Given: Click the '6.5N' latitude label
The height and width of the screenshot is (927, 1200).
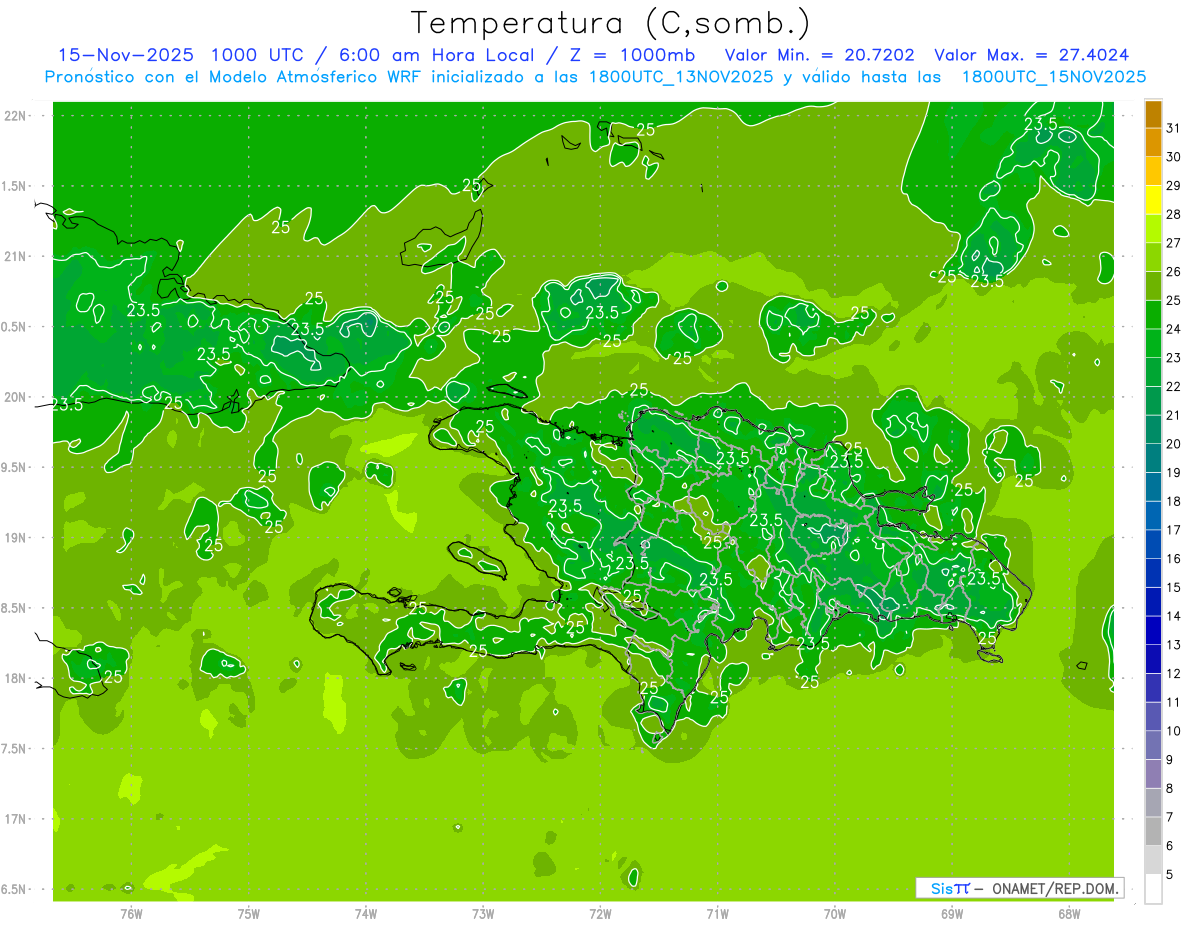Looking at the screenshot, I should click(x=13, y=889).
